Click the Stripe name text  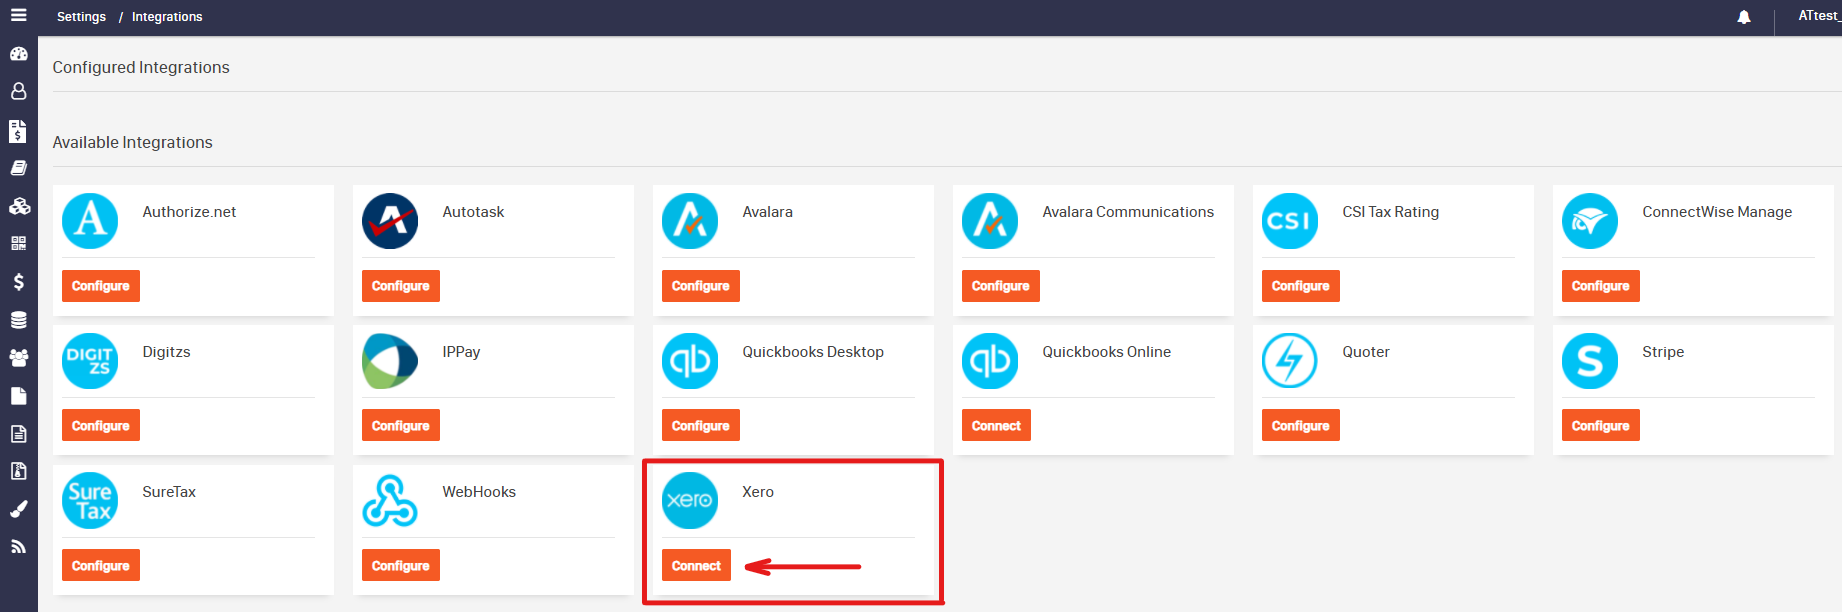1663,352
